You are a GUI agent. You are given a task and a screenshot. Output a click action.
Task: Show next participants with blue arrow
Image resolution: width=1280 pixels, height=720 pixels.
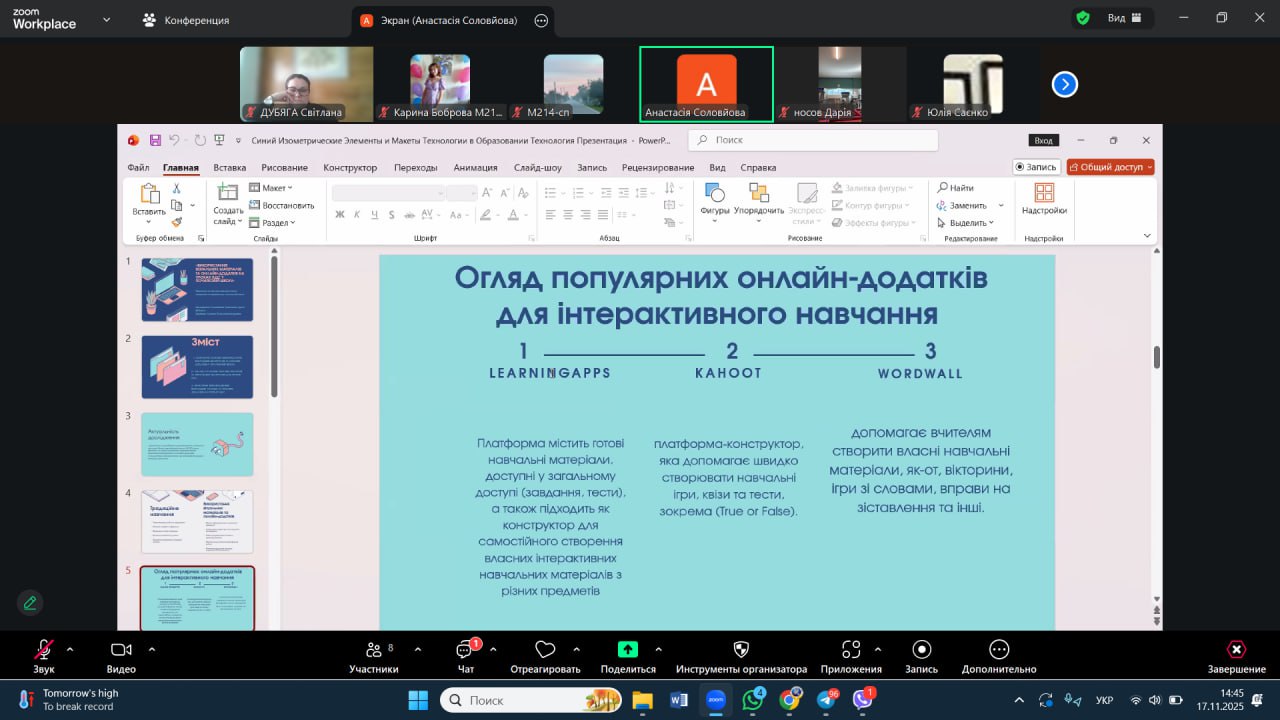1064,85
